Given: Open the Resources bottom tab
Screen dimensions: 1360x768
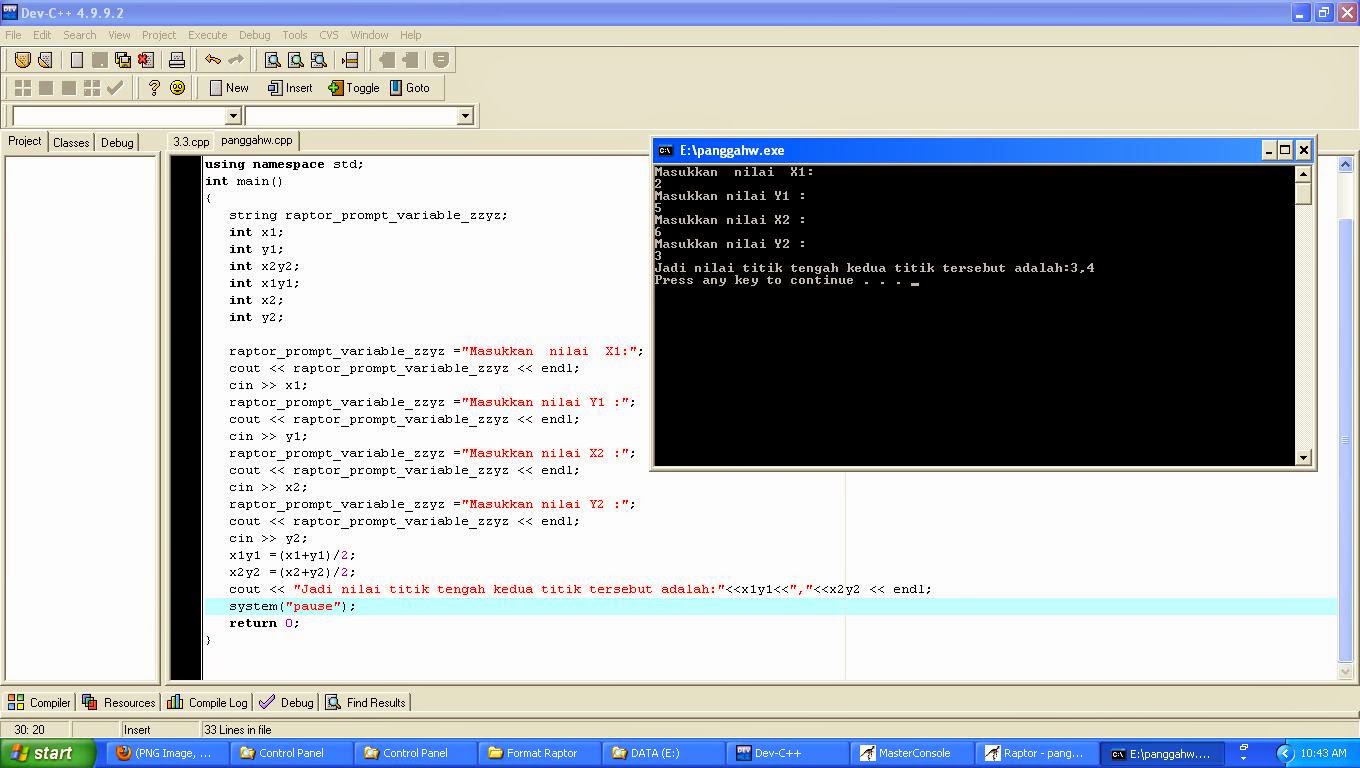Looking at the screenshot, I should 119,702.
